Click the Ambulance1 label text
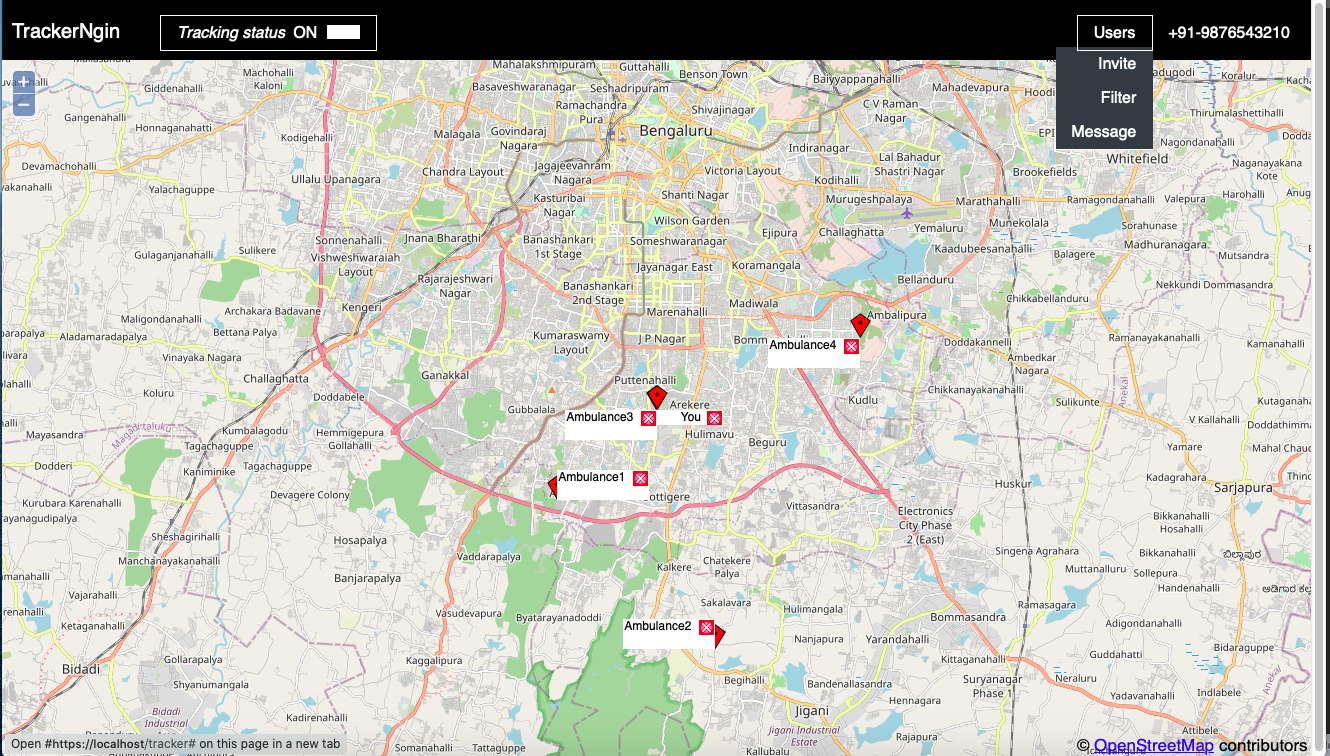 (591, 477)
